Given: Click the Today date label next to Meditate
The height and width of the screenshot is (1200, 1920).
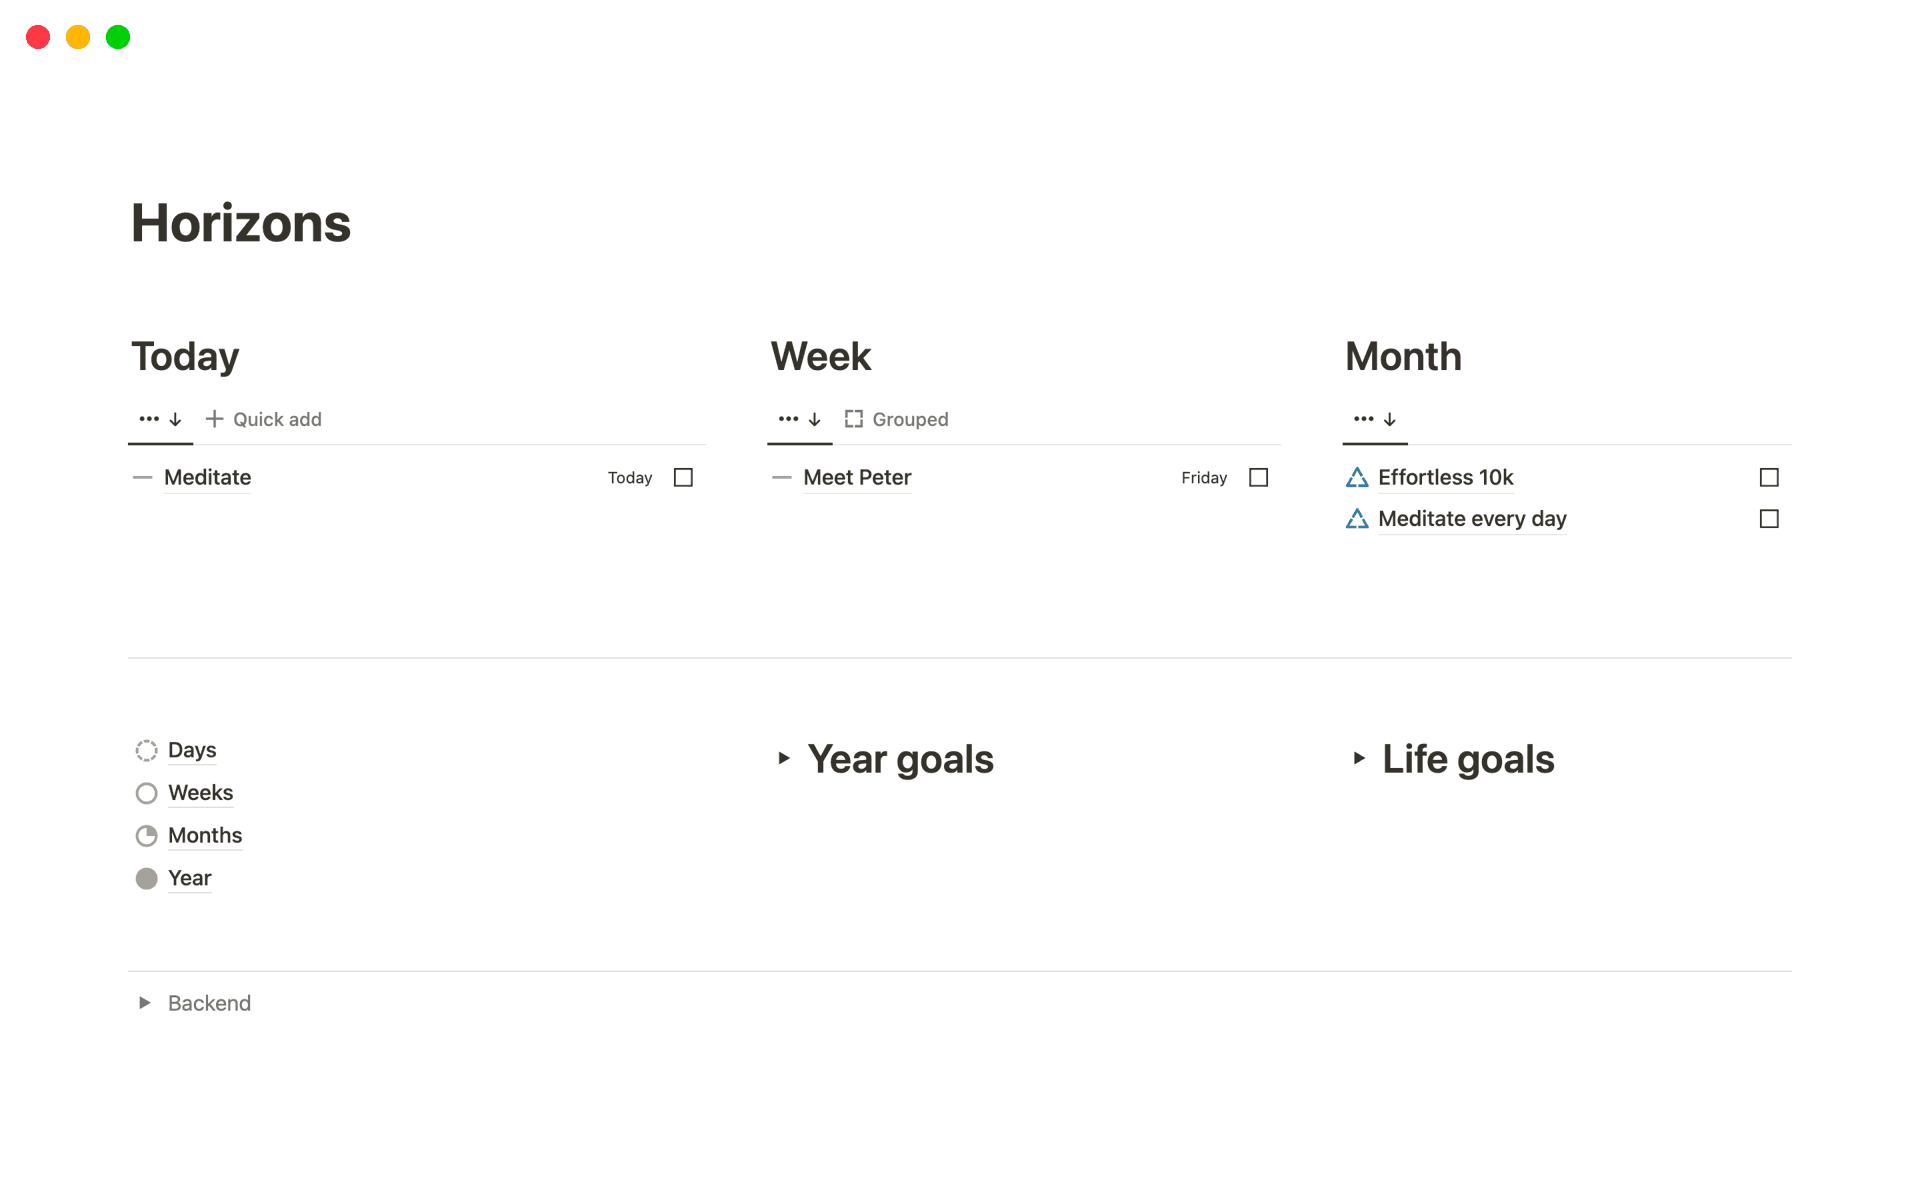Looking at the screenshot, I should click(630, 478).
